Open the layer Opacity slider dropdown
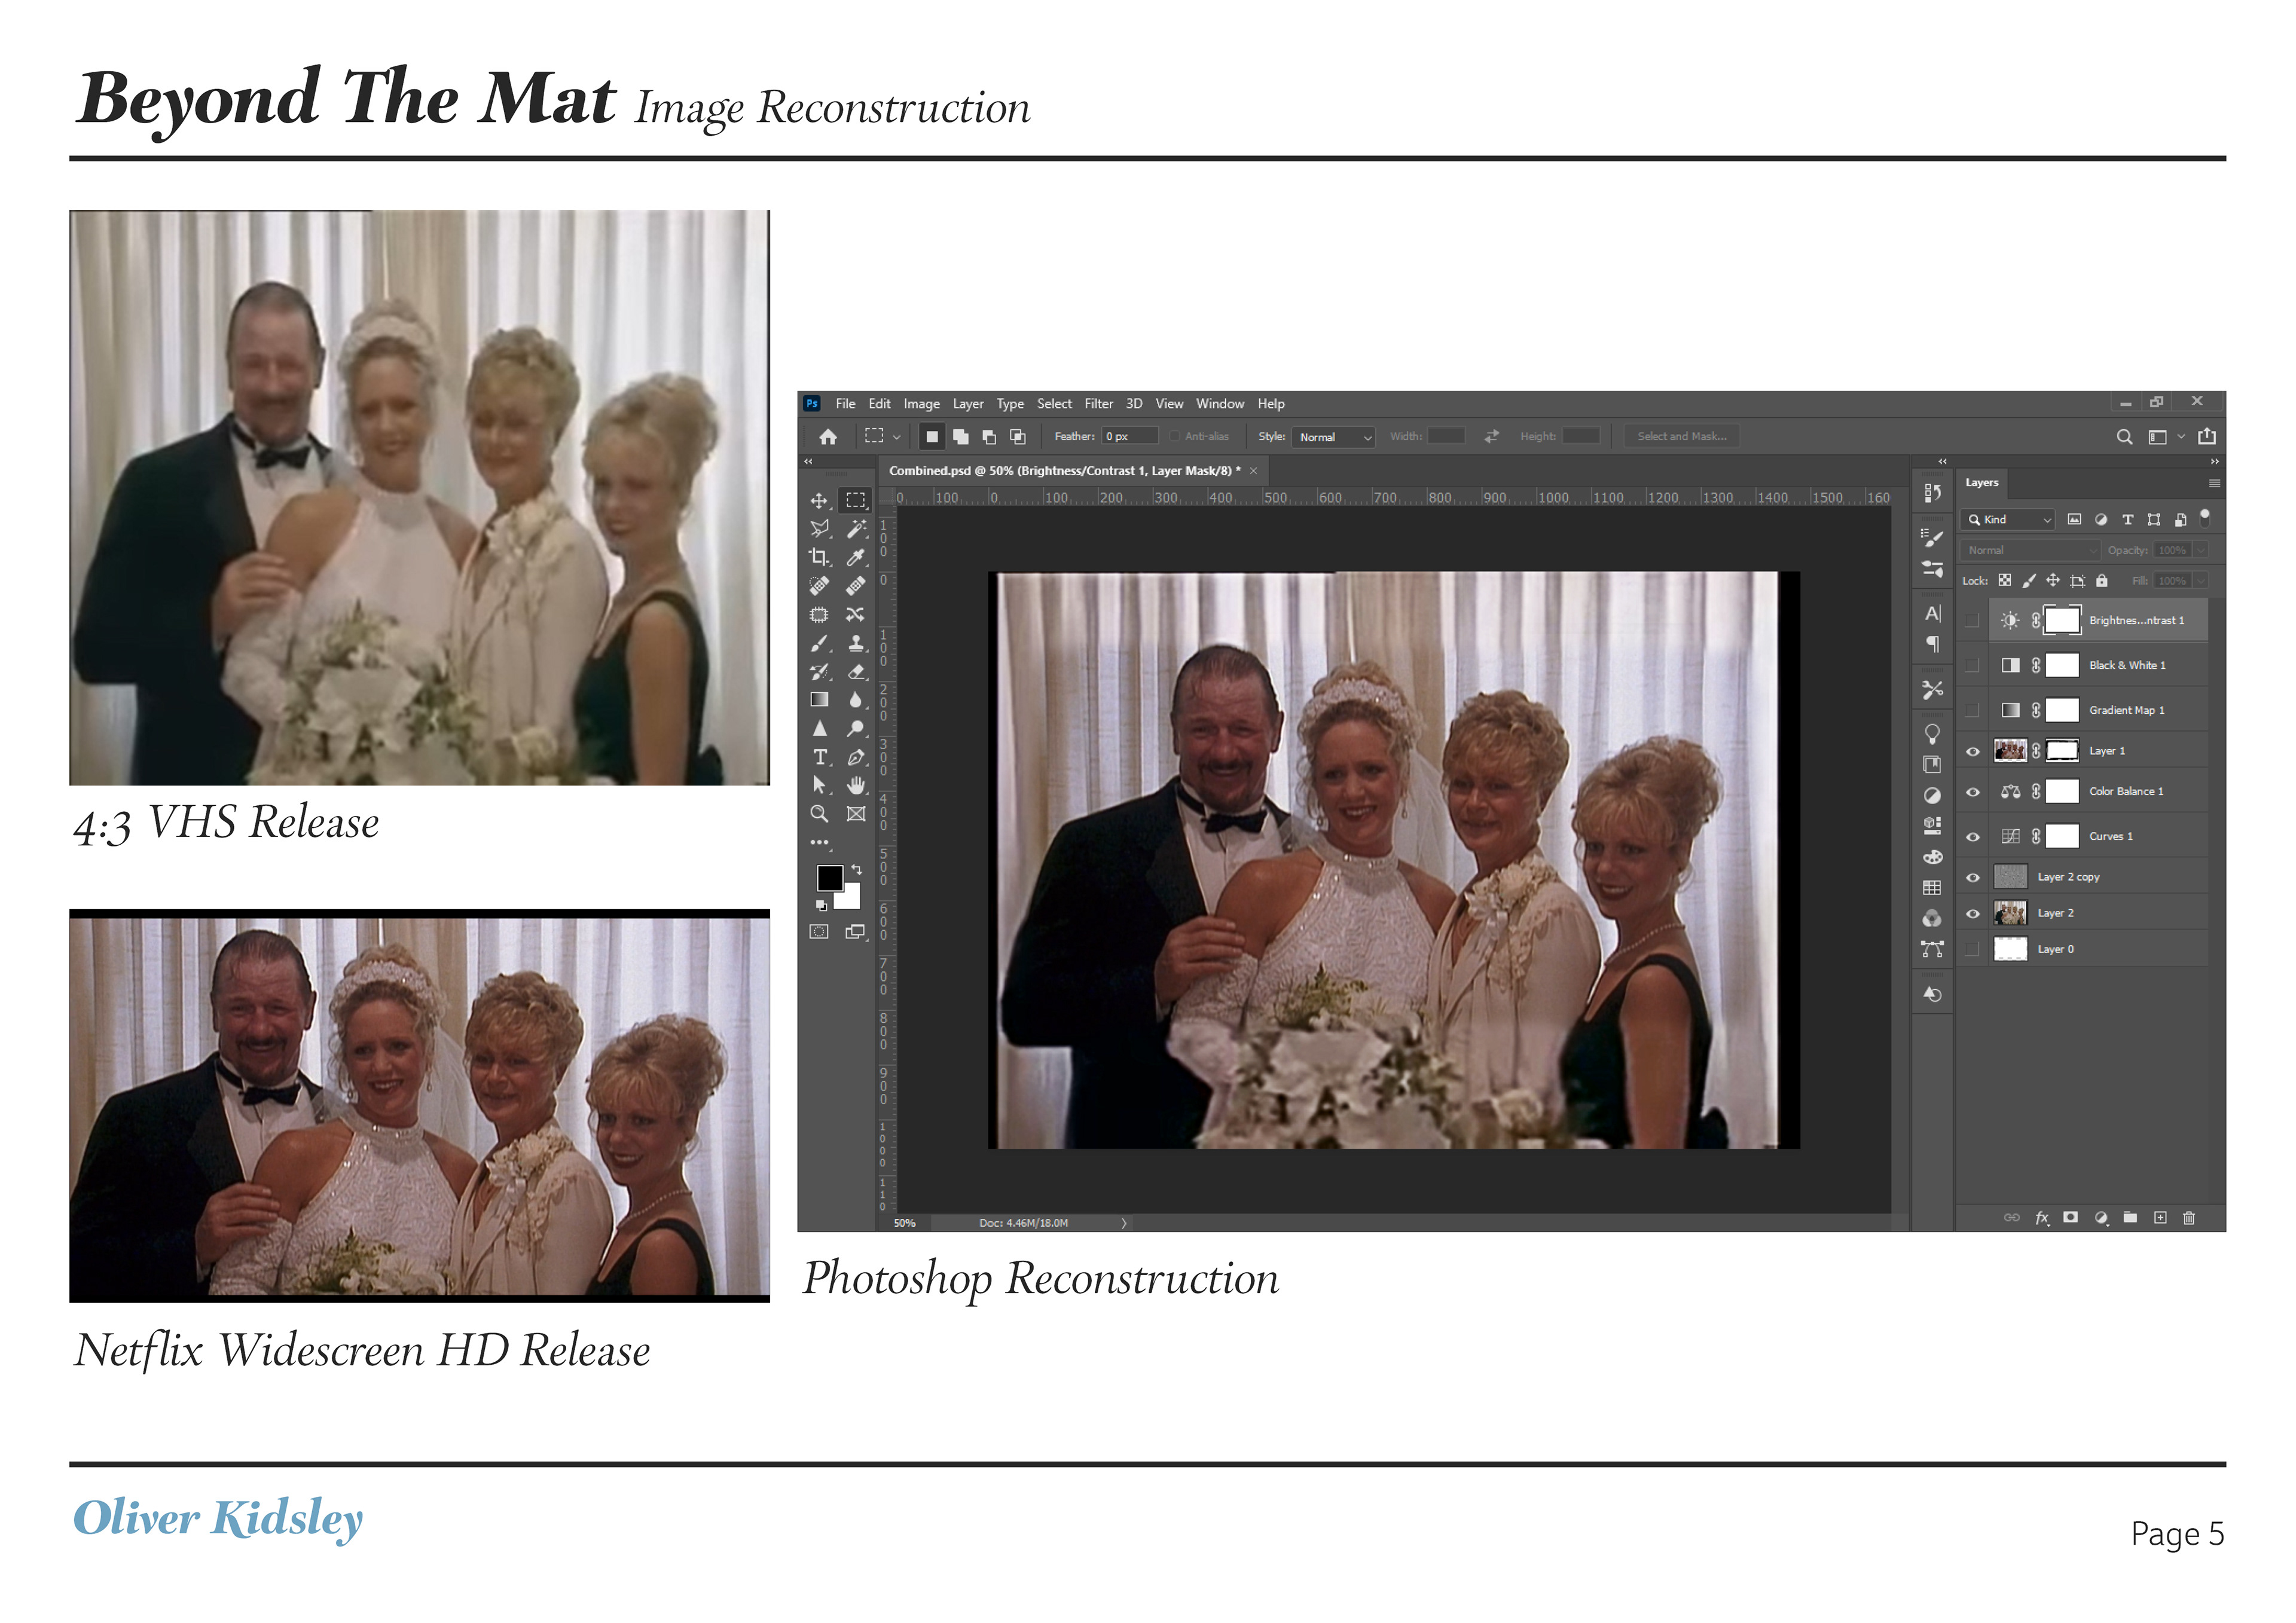2296x1623 pixels. point(2201,551)
